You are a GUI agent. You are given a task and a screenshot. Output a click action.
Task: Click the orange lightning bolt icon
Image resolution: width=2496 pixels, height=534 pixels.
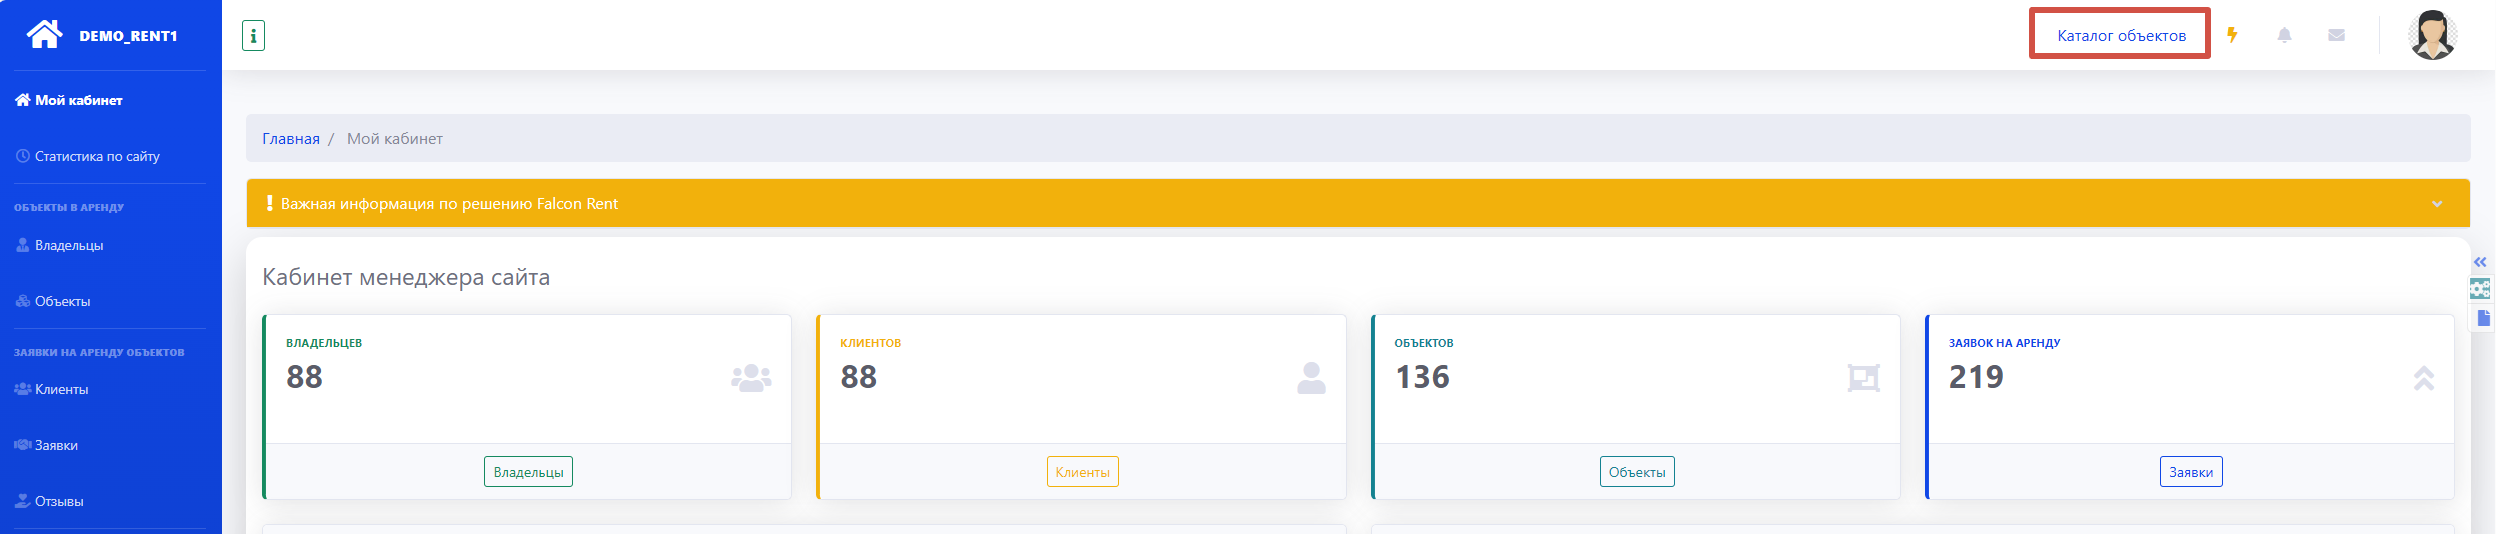2232,35
